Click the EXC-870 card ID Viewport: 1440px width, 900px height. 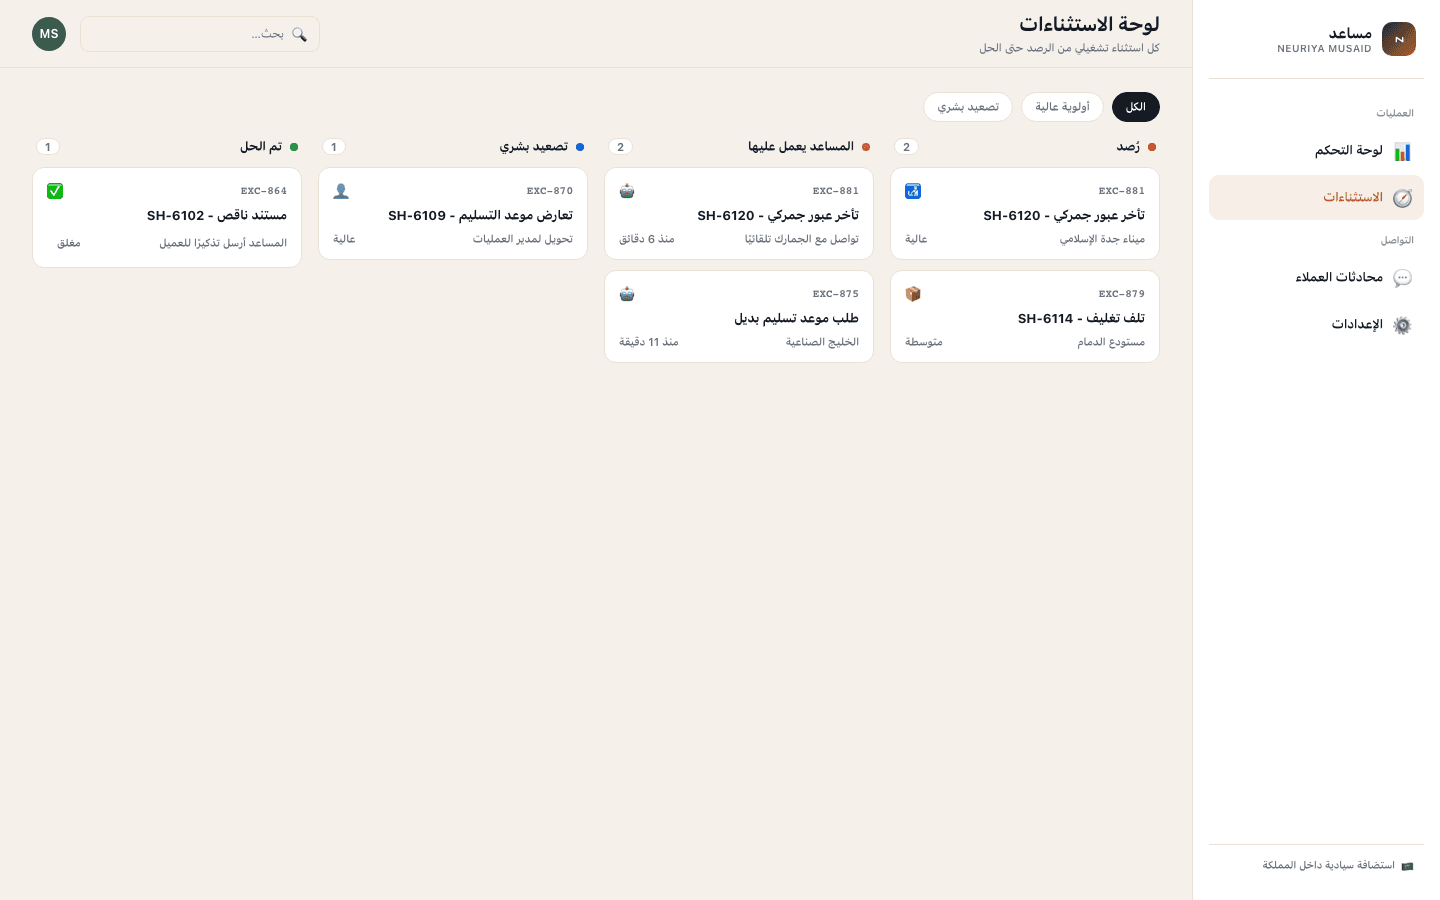(550, 191)
